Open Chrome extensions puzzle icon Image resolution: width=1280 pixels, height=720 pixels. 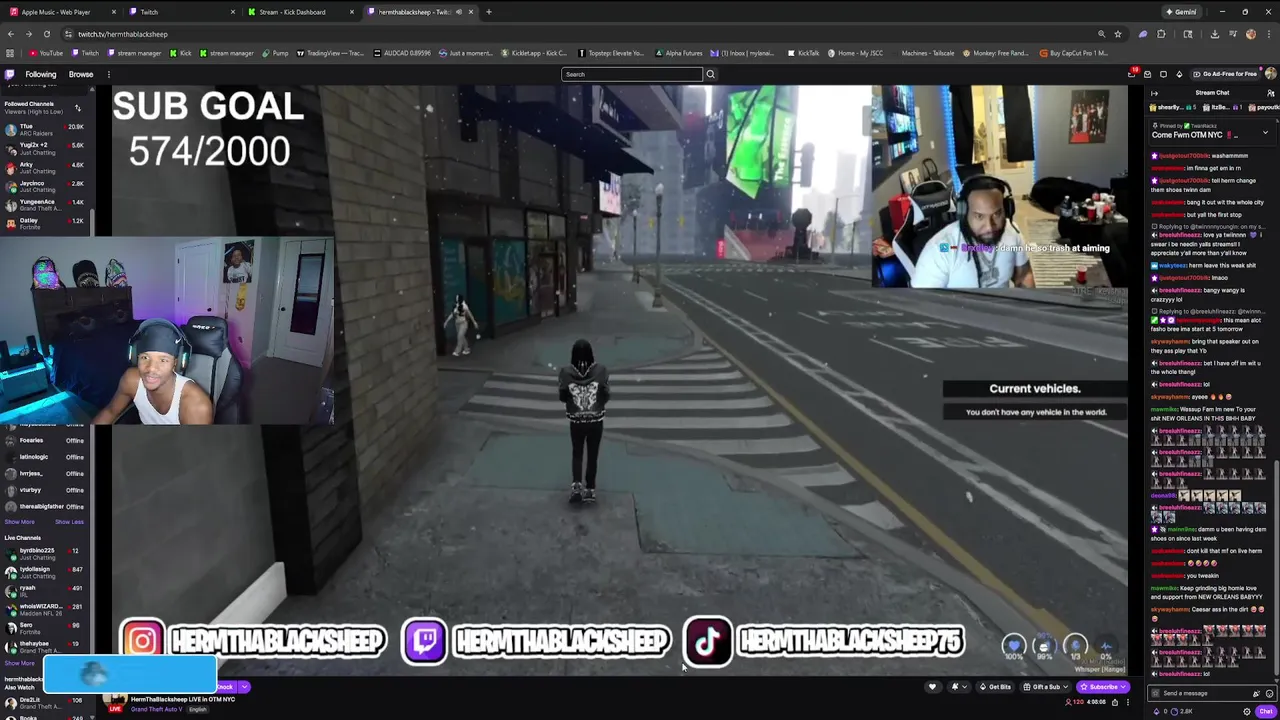point(1161,34)
